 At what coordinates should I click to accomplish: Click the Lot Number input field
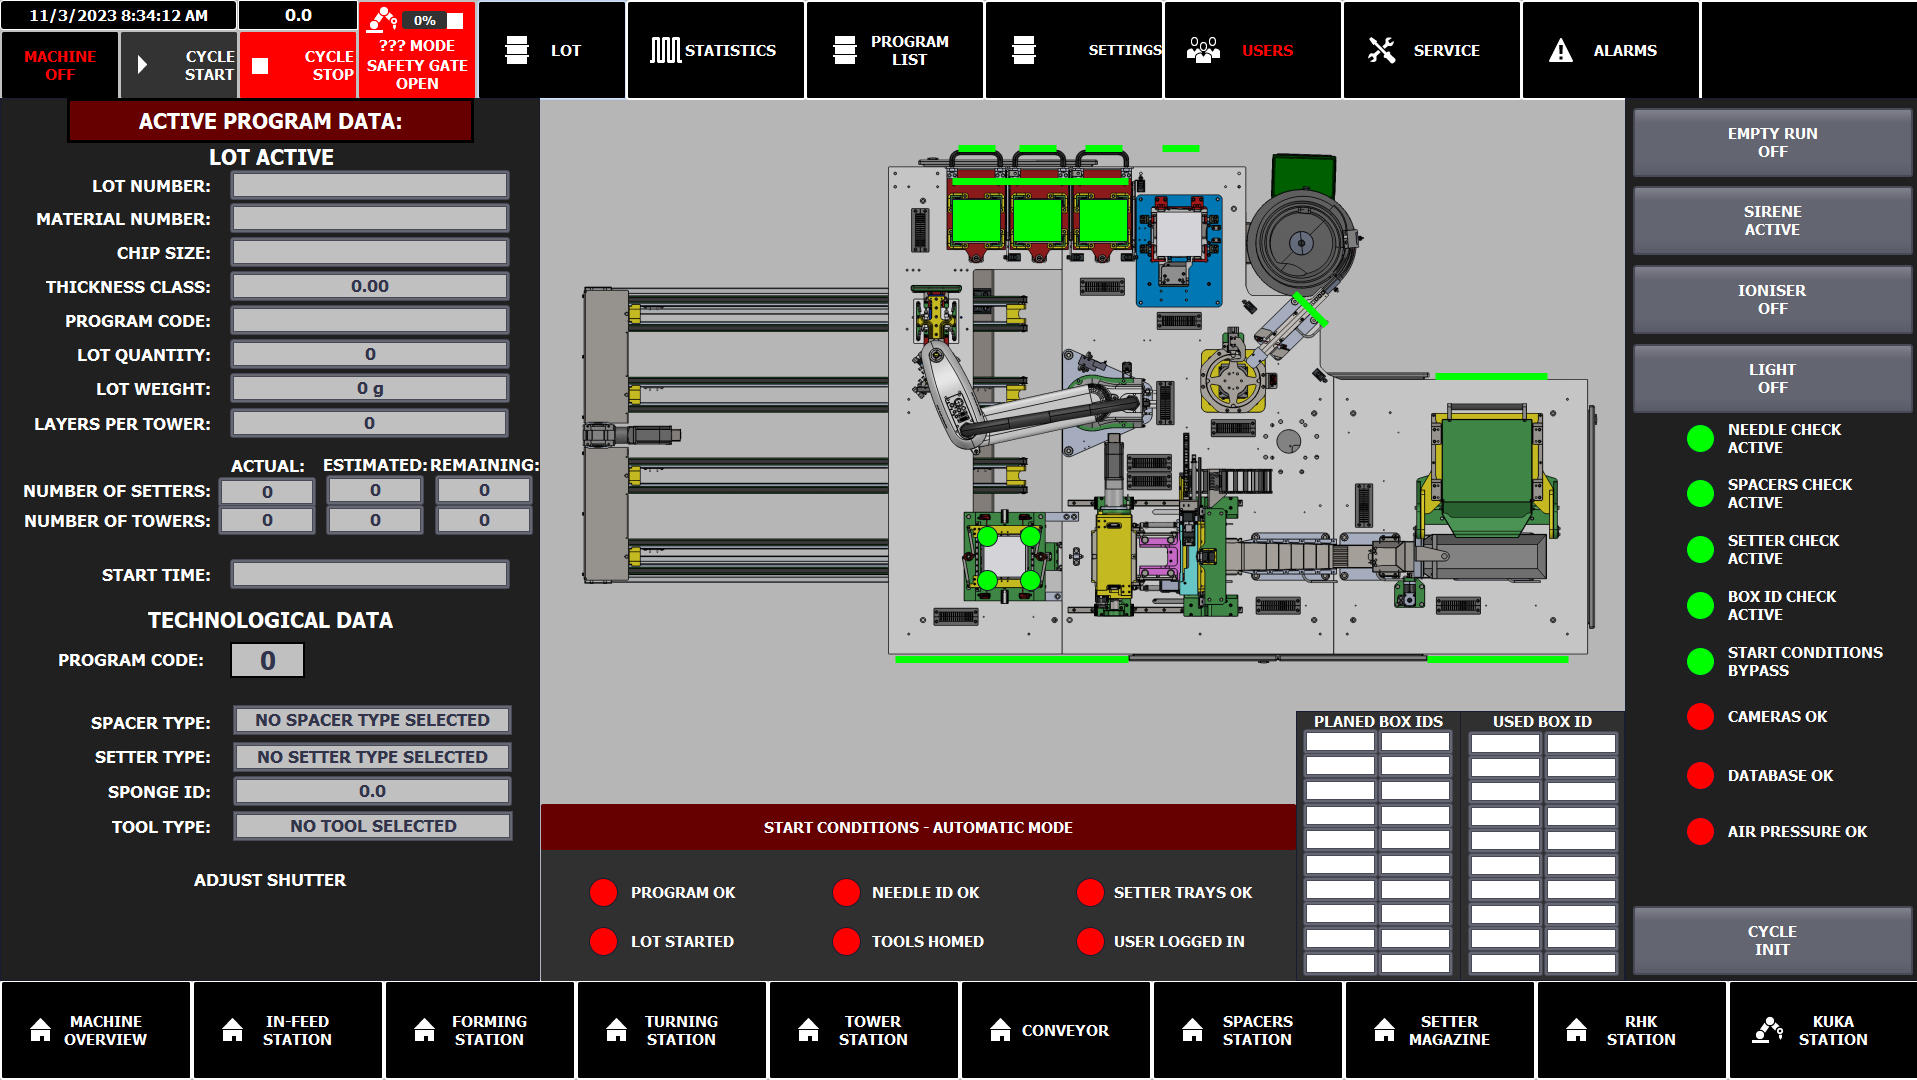[370, 185]
